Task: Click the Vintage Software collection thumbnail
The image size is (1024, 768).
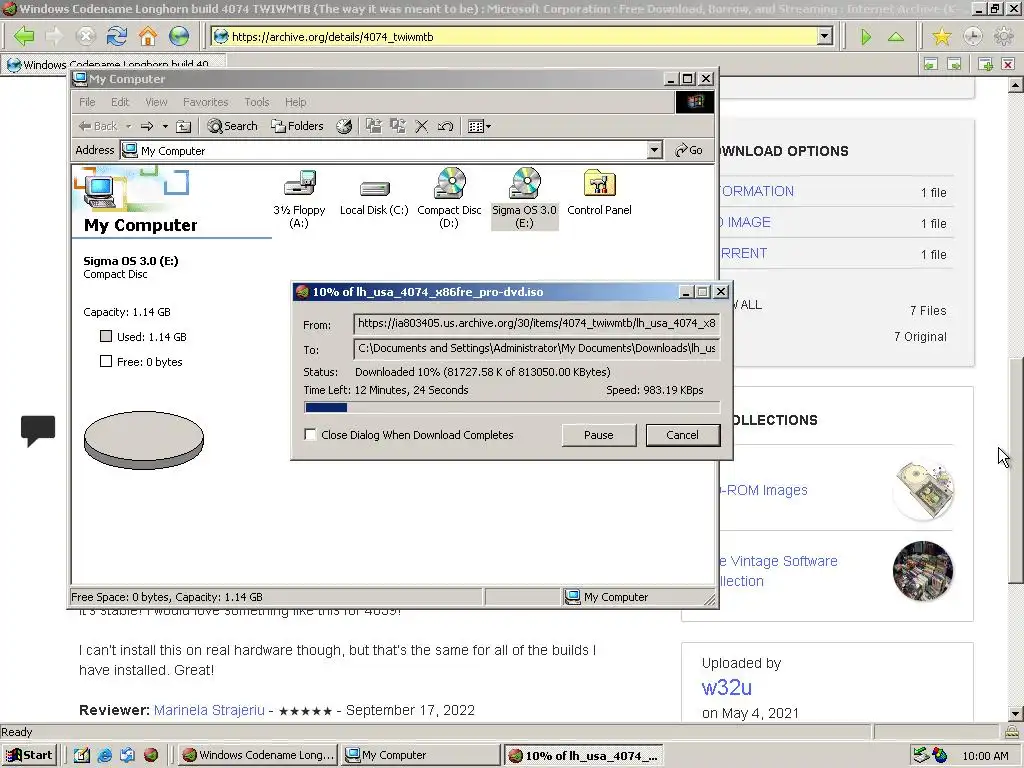Action: coord(923,571)
